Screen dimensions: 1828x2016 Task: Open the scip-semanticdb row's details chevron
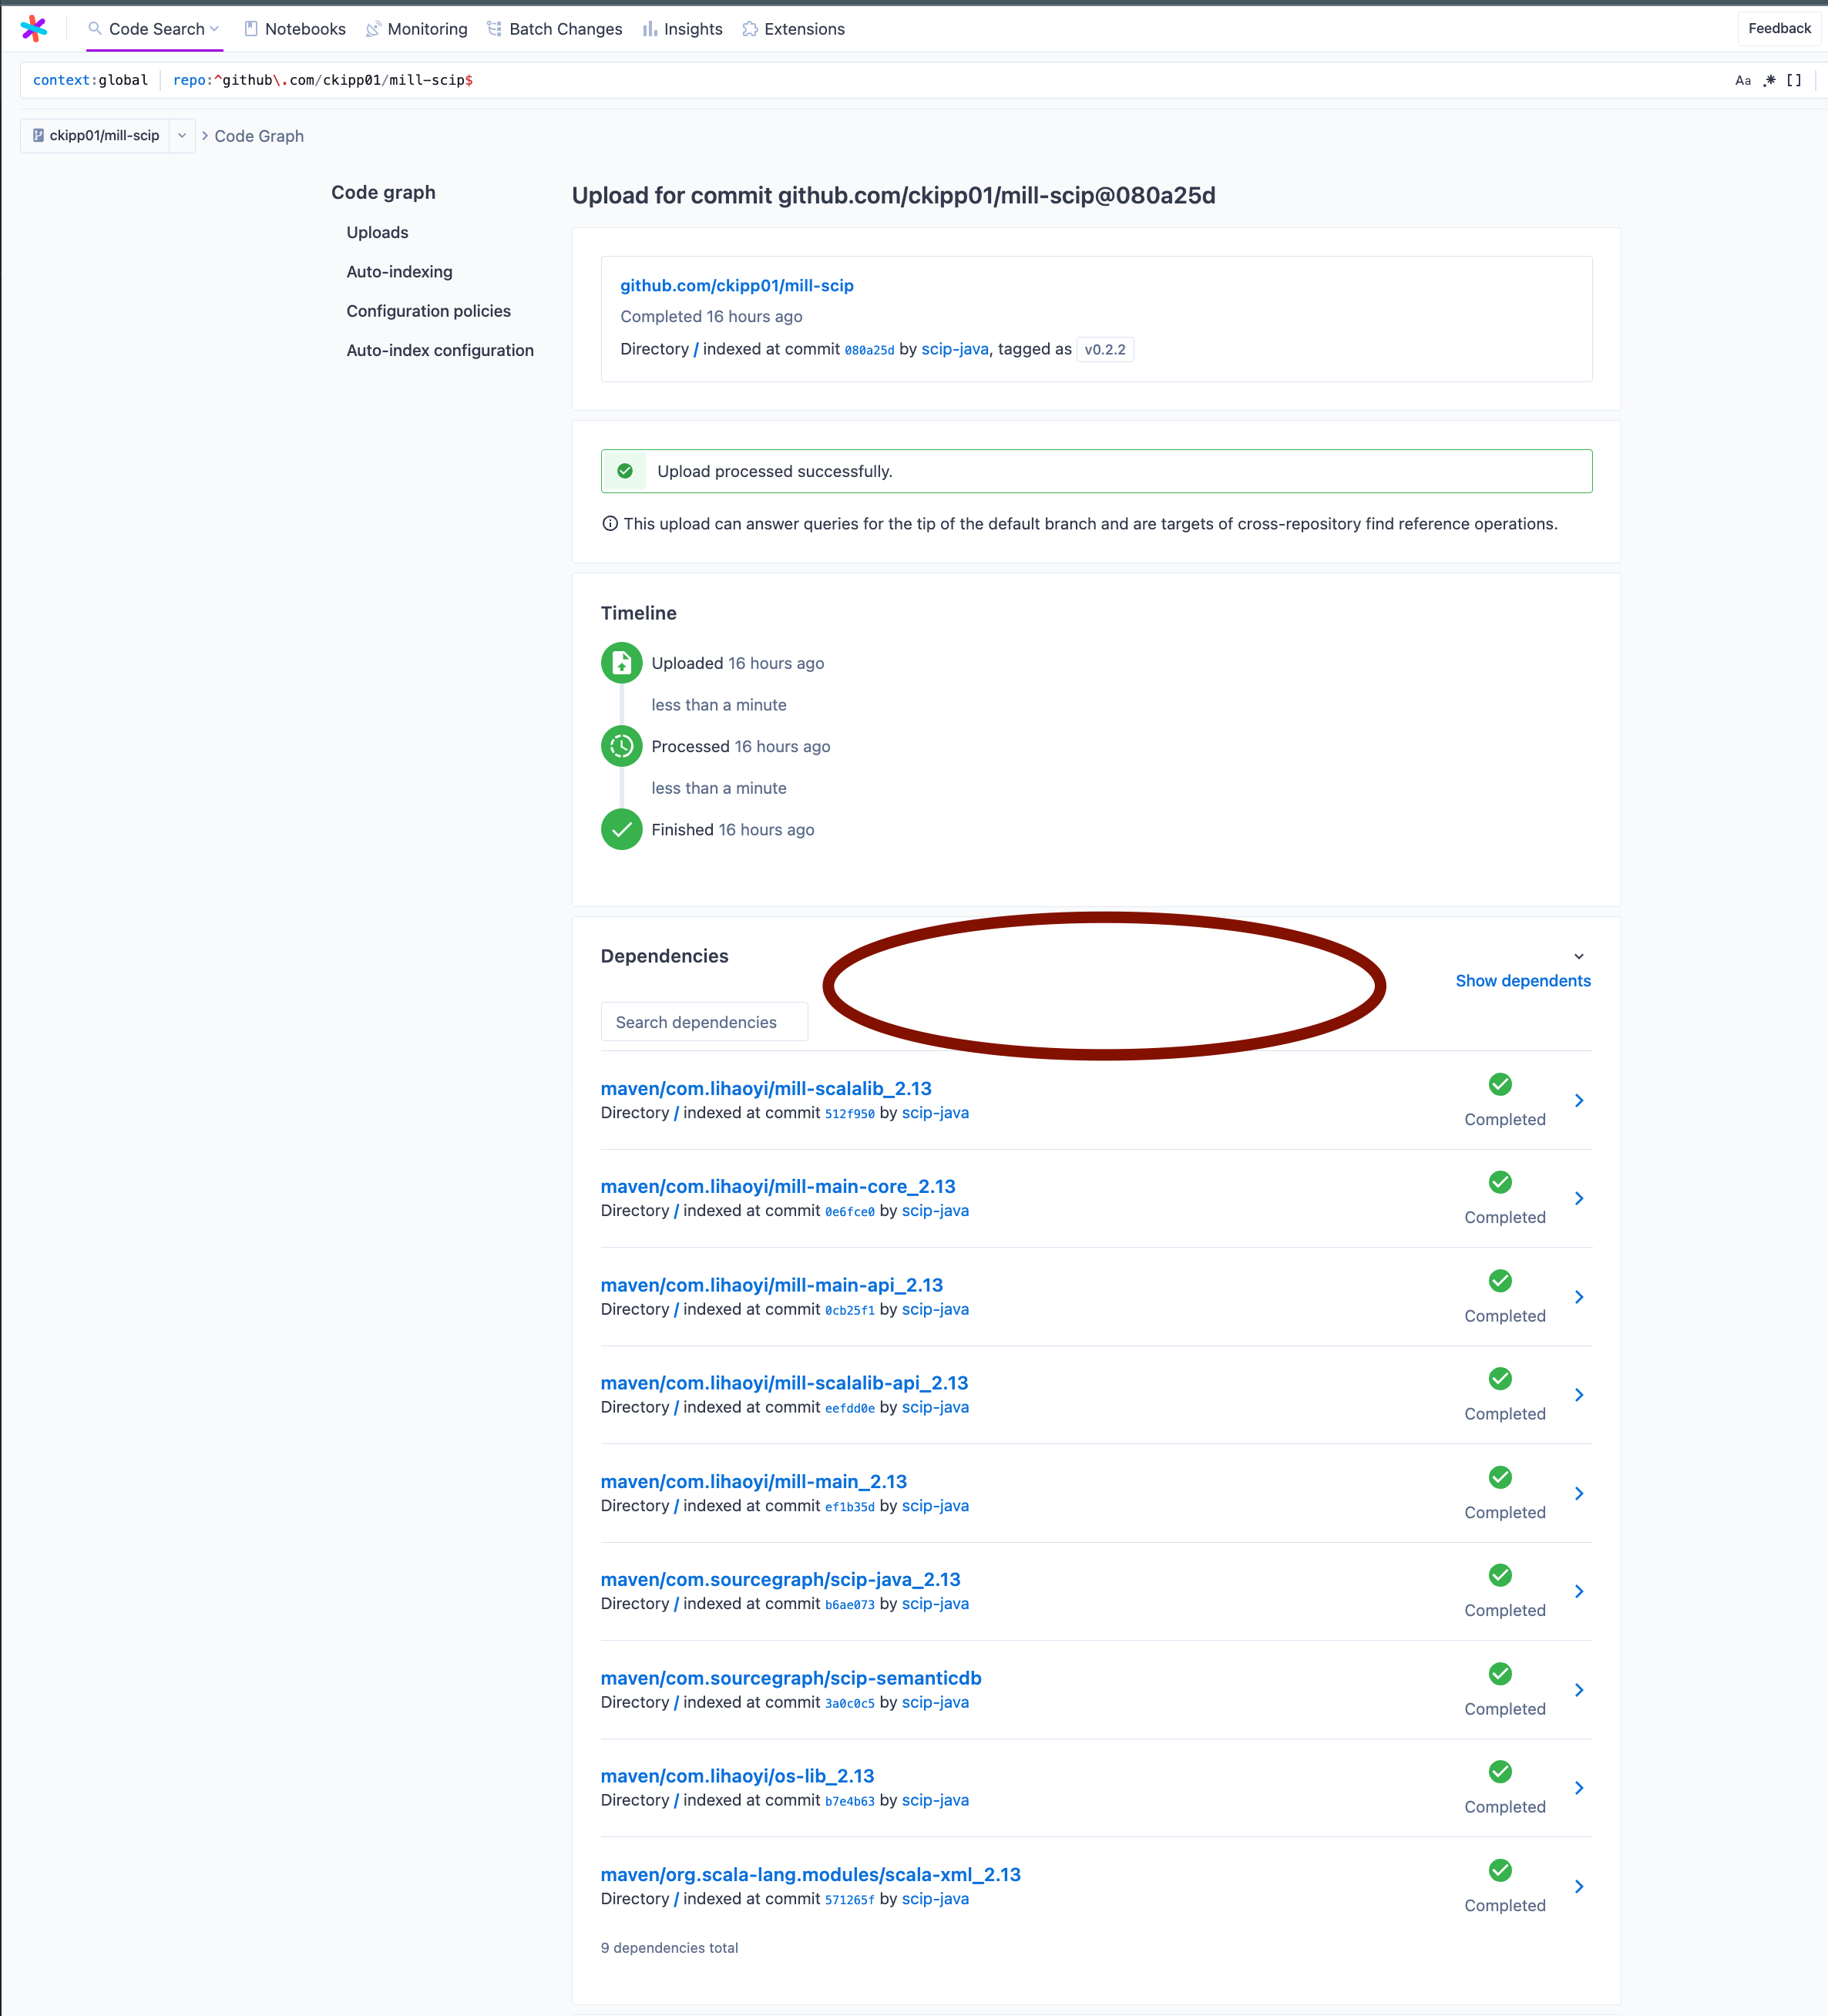pos(1578,1690)
